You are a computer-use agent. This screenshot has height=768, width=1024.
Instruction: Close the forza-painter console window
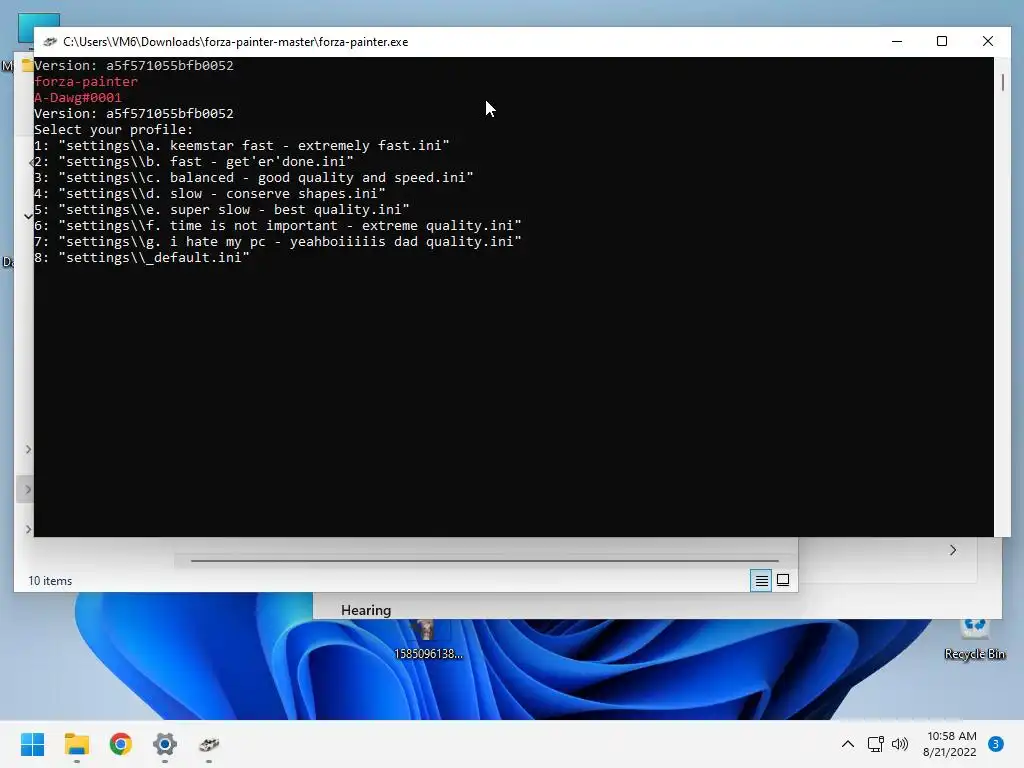pos(988,41)
